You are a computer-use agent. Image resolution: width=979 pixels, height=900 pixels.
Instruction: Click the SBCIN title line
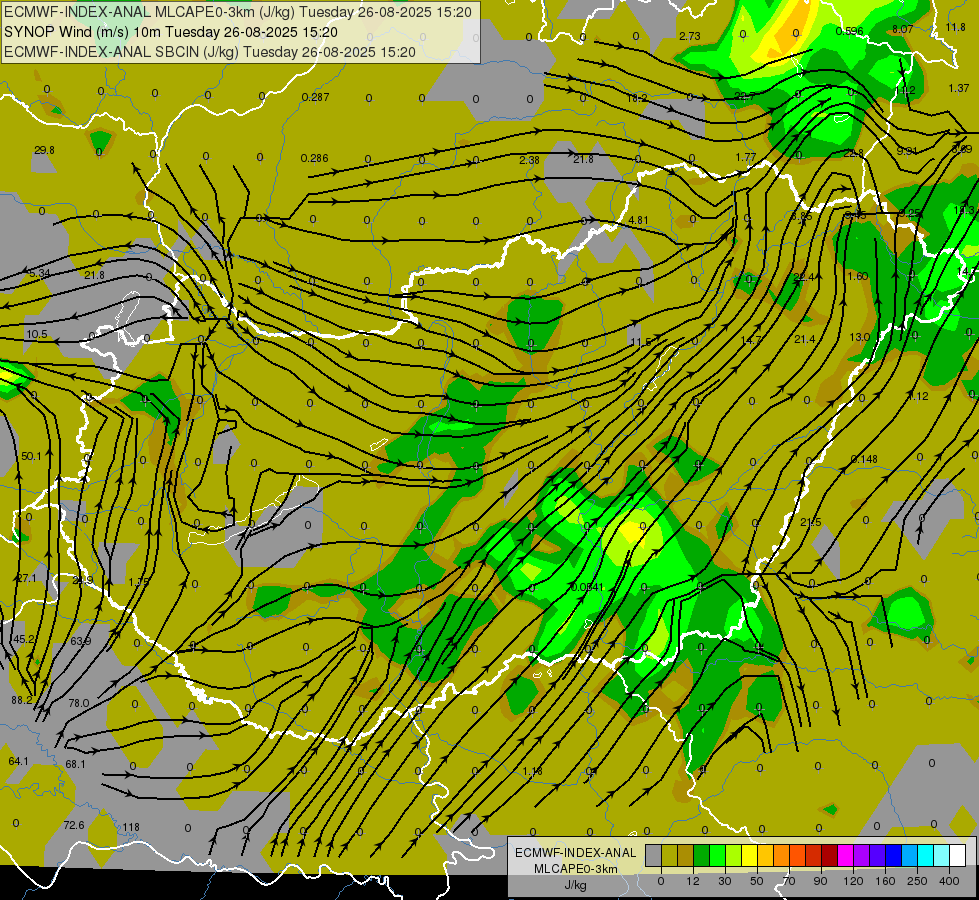pyautogui.click(x=210, y=52)
